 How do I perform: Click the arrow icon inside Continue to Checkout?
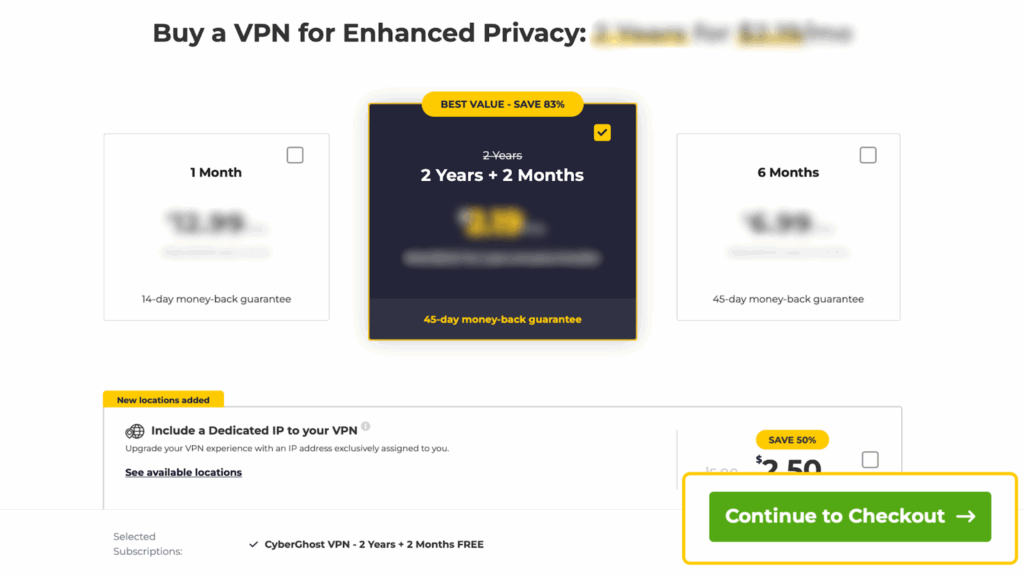(965, 516)
